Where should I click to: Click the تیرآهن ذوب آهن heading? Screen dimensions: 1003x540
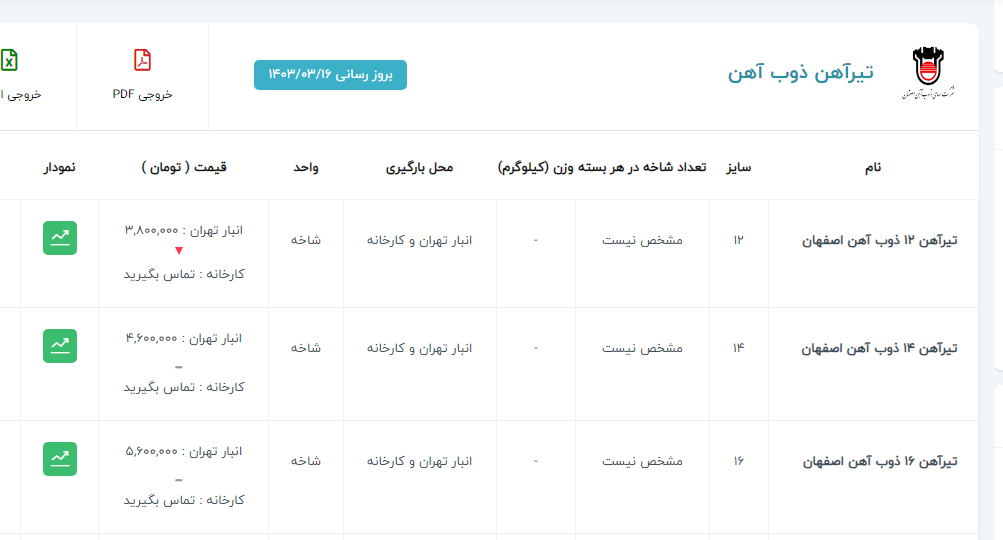[x=800, y=73]
